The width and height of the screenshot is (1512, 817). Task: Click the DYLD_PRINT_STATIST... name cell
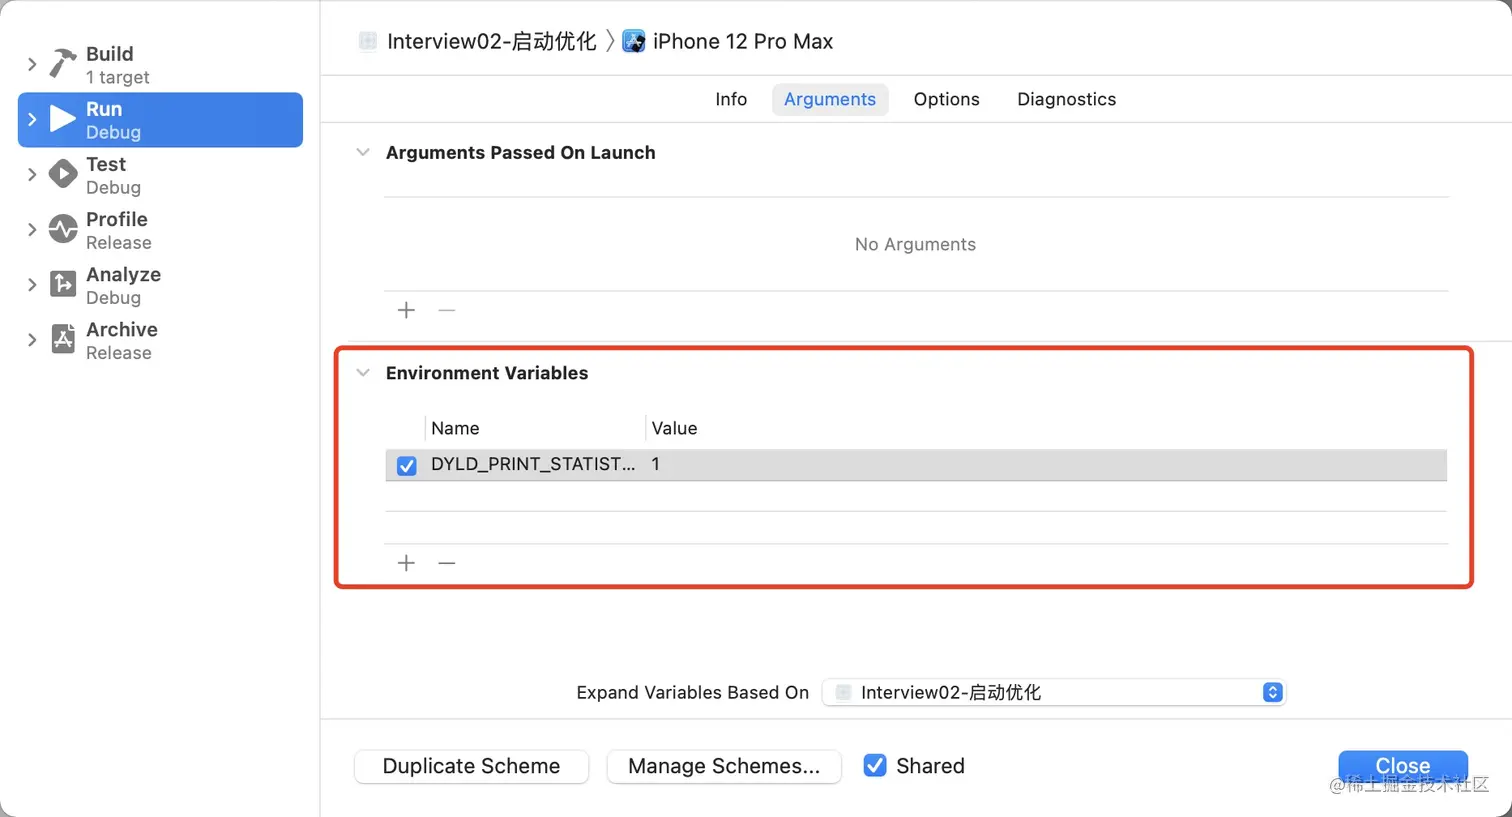(x=533, y=464)
